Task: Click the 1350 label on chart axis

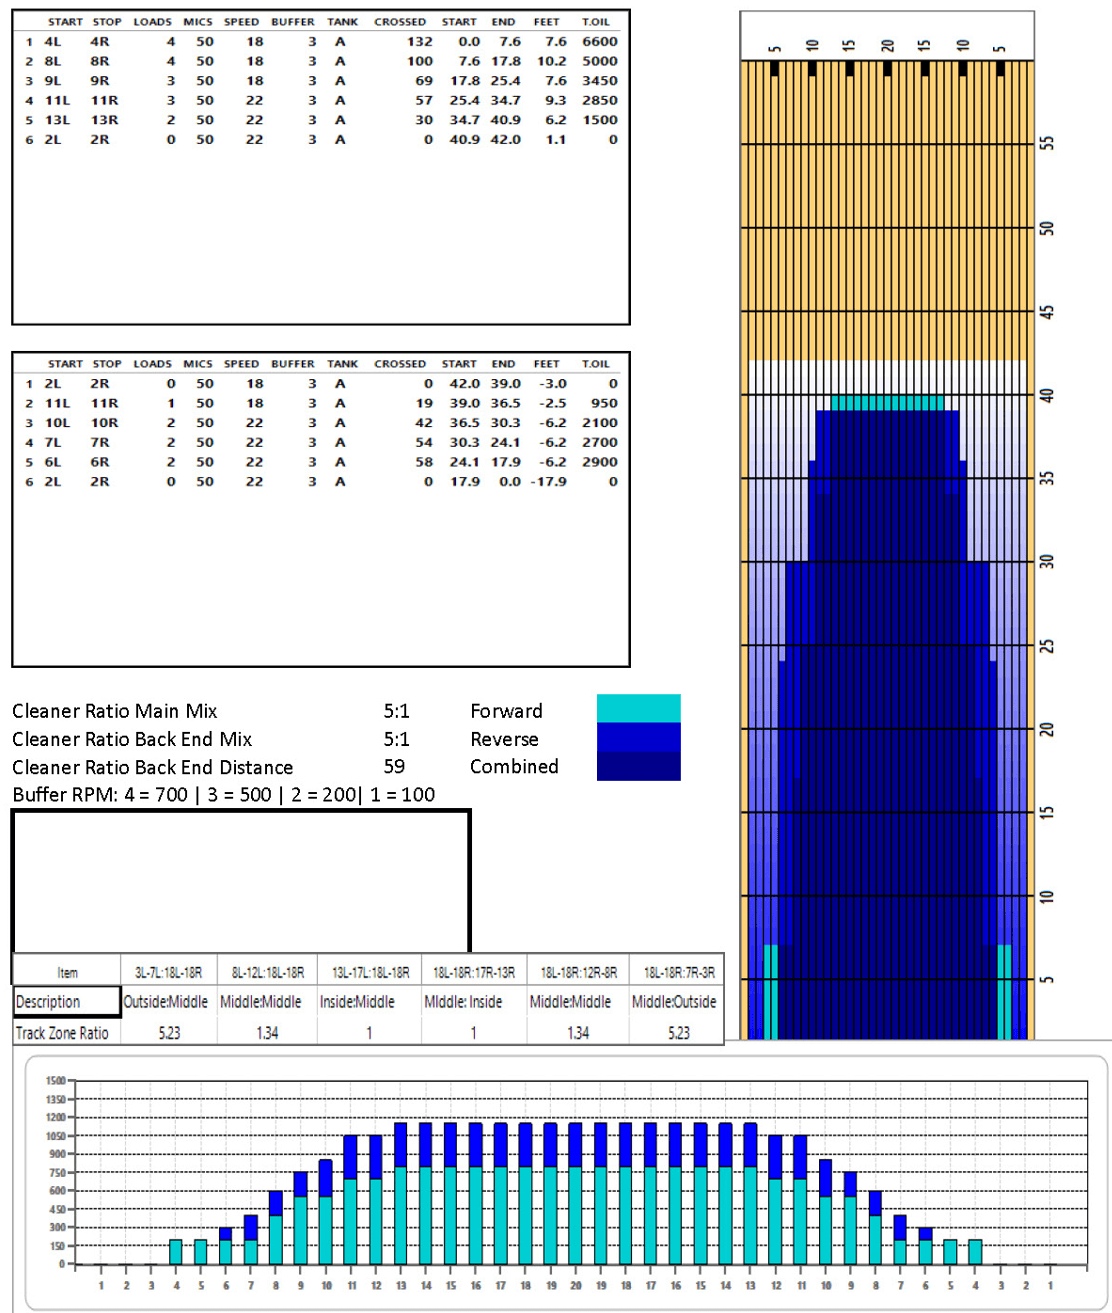Action: [x=55, y=1099]
